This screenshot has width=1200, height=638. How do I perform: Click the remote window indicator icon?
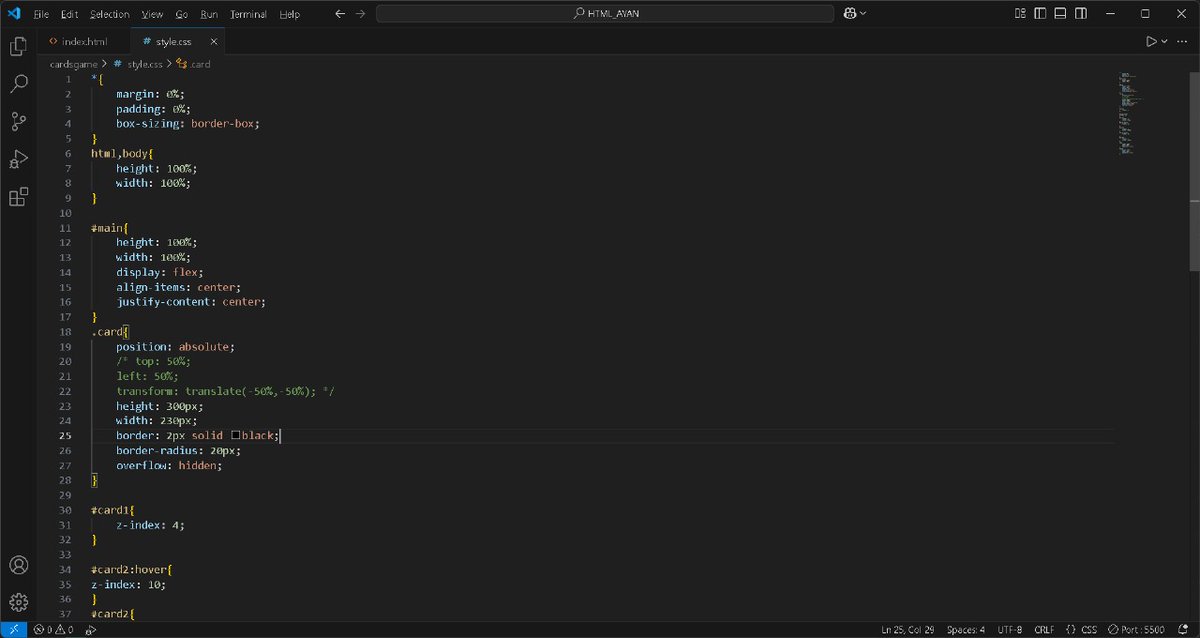pyautogui.click(x=13, y=630)
